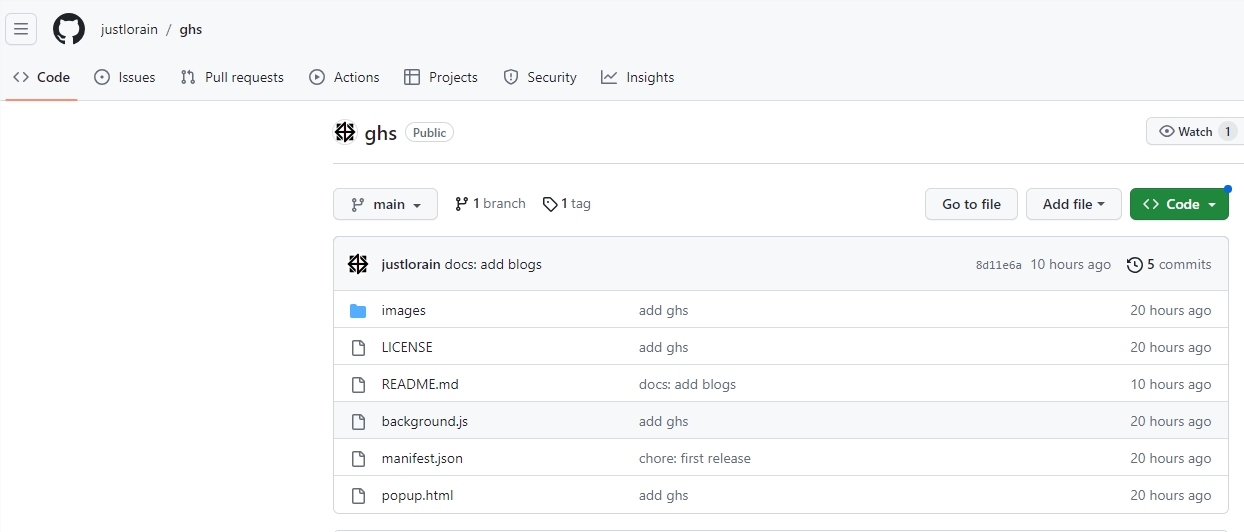The image size is (1244, 532).
Task: Open the README.md file
Action: click(x=420, y=385)
